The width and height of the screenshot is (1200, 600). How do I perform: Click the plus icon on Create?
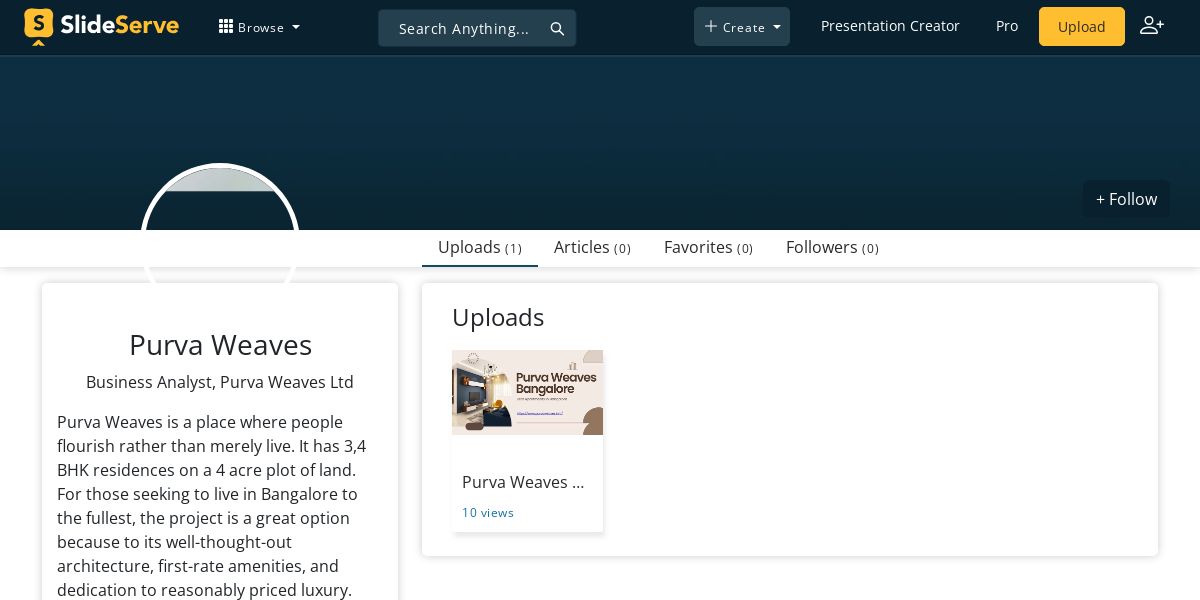[711, 27]
